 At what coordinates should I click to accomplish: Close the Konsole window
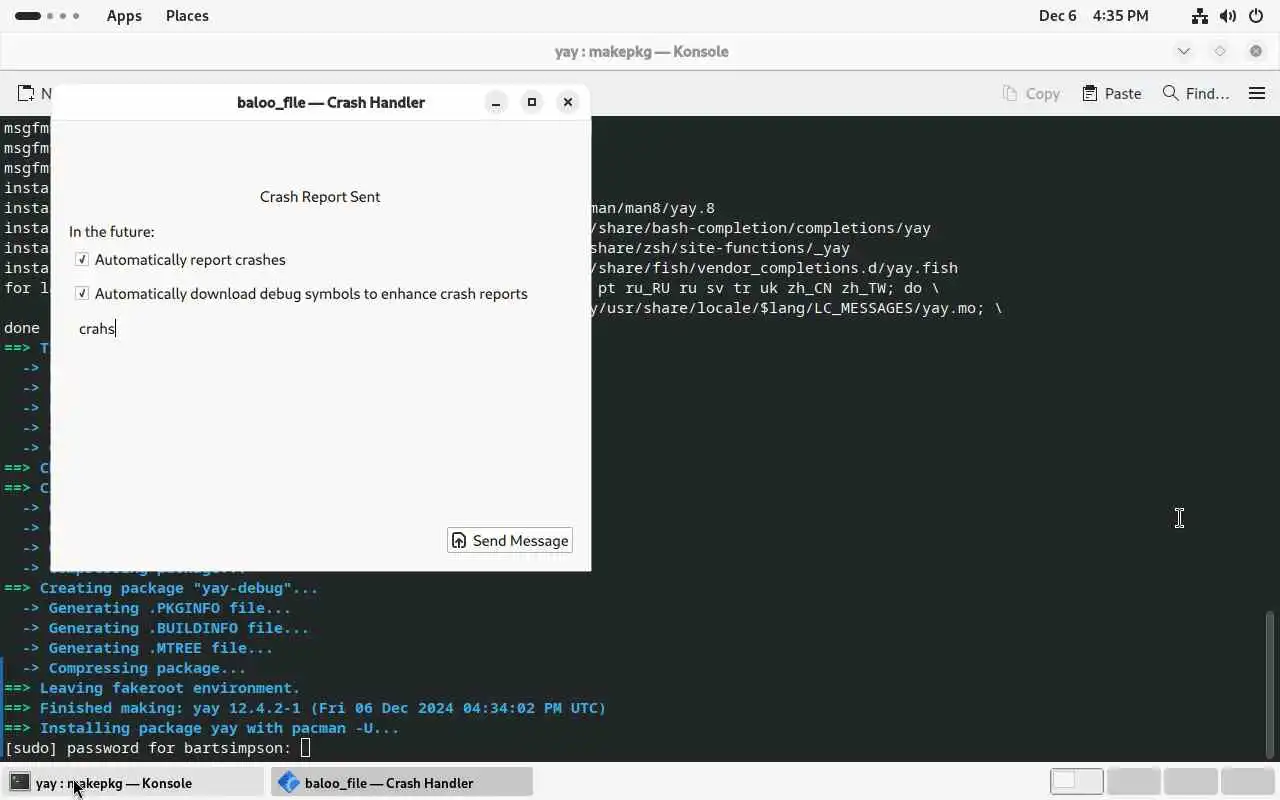1256,51
